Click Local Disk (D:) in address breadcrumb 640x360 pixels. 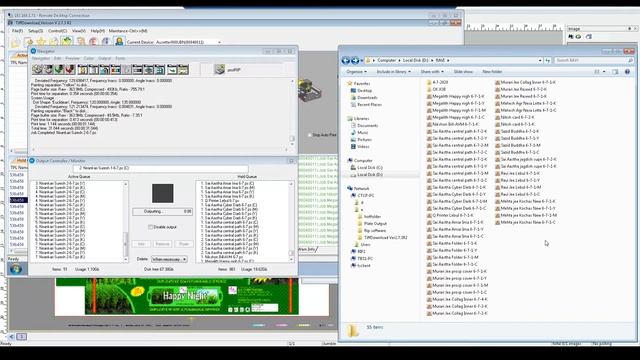[x=416, y=60]
